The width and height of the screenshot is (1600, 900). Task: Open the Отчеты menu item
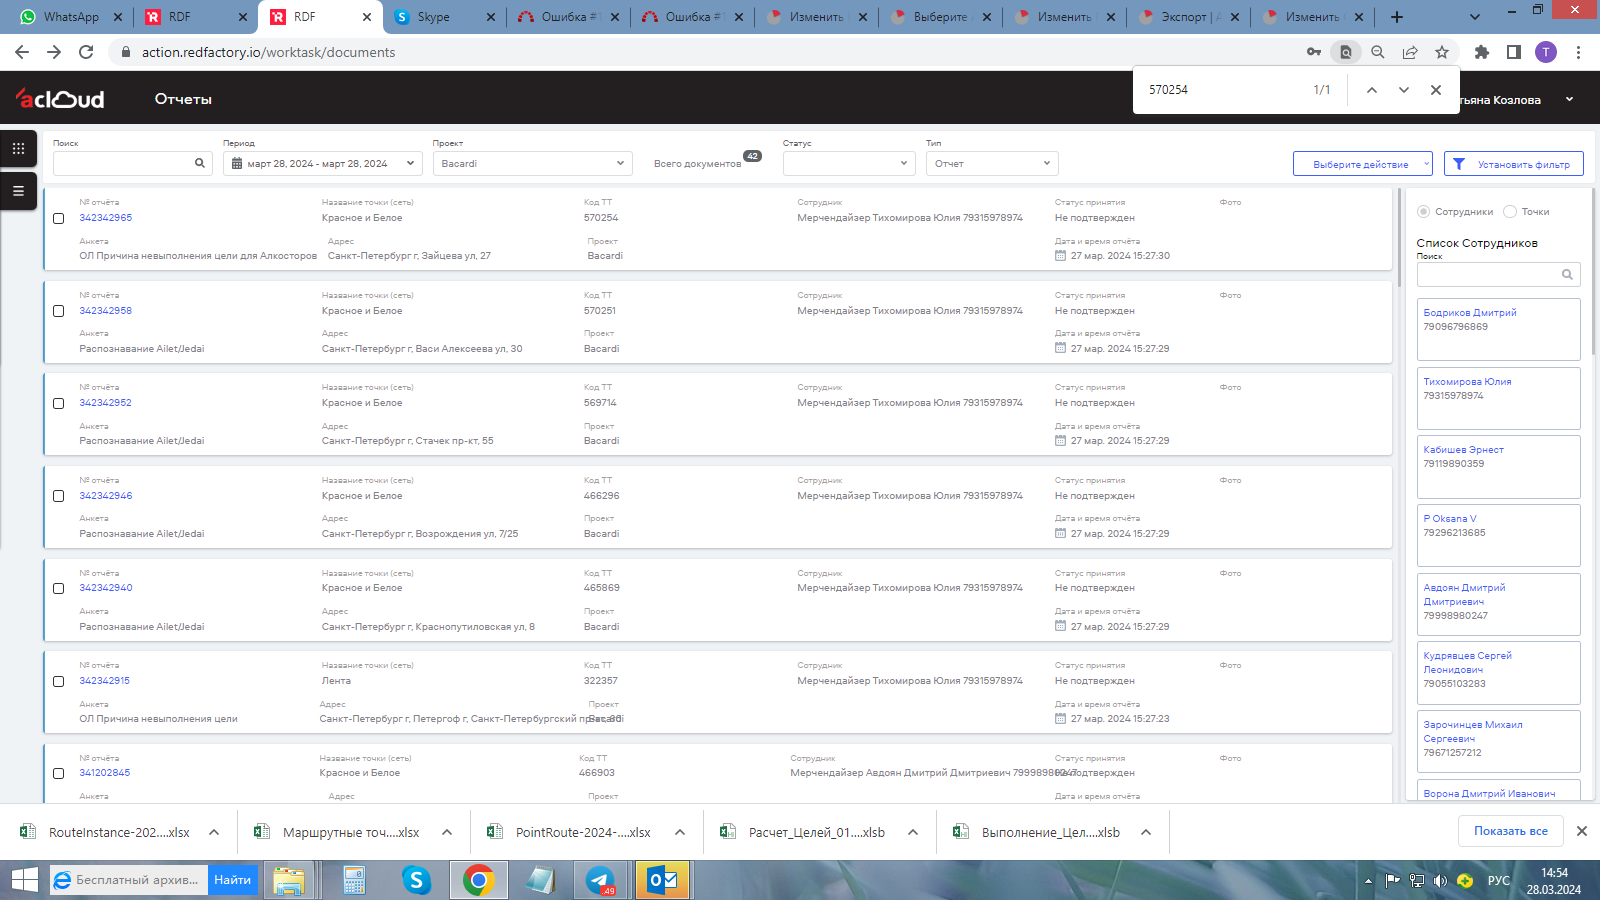click(x=183, y=99)
